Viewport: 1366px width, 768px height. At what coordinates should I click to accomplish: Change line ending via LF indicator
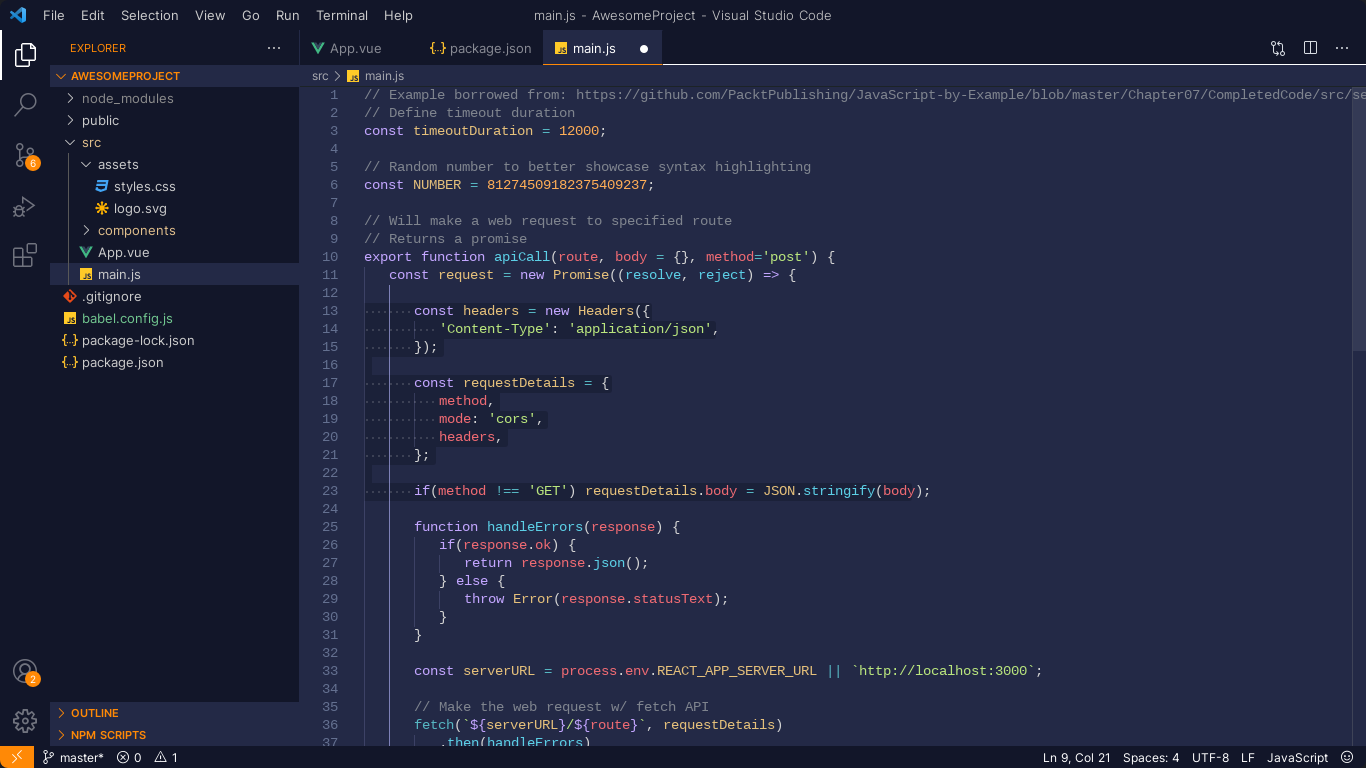[x=1248, y=757]
